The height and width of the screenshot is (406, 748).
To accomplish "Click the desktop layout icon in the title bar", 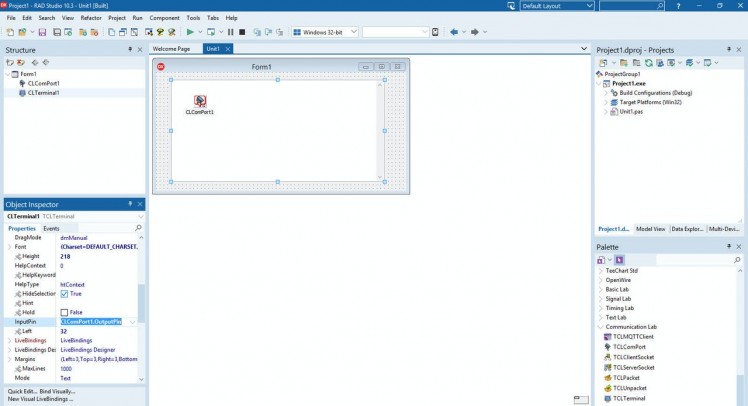I will point(511,6).
